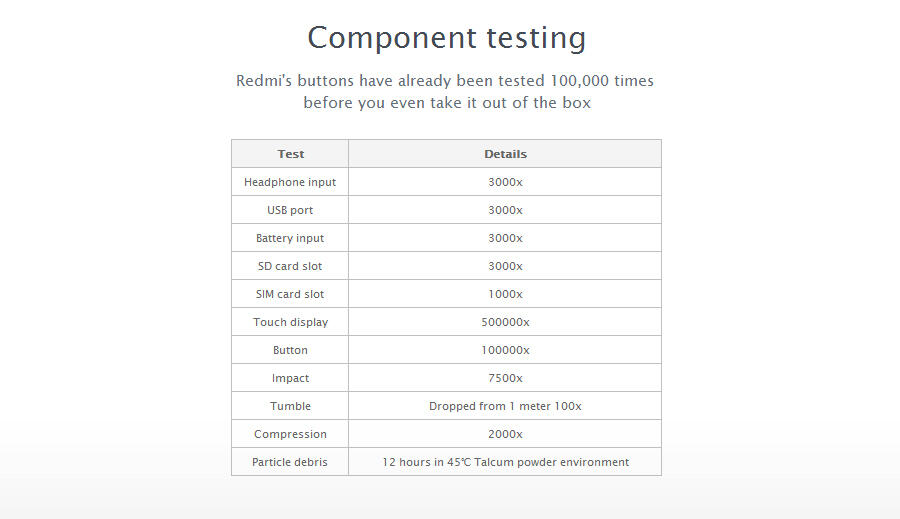Click the SD card slot cell
900x519 pixels.
coord(290,266)
